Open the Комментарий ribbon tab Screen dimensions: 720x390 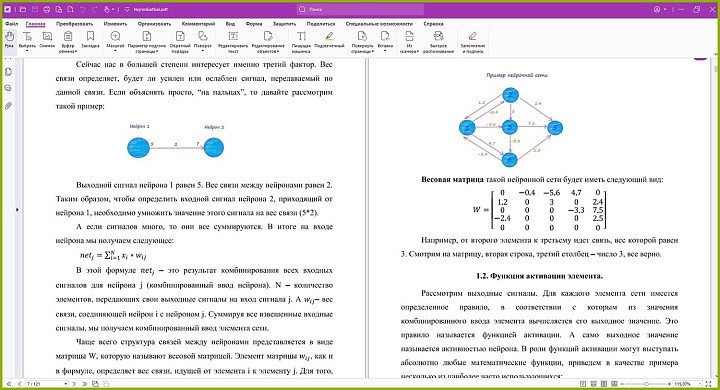(x=198, y=23)
